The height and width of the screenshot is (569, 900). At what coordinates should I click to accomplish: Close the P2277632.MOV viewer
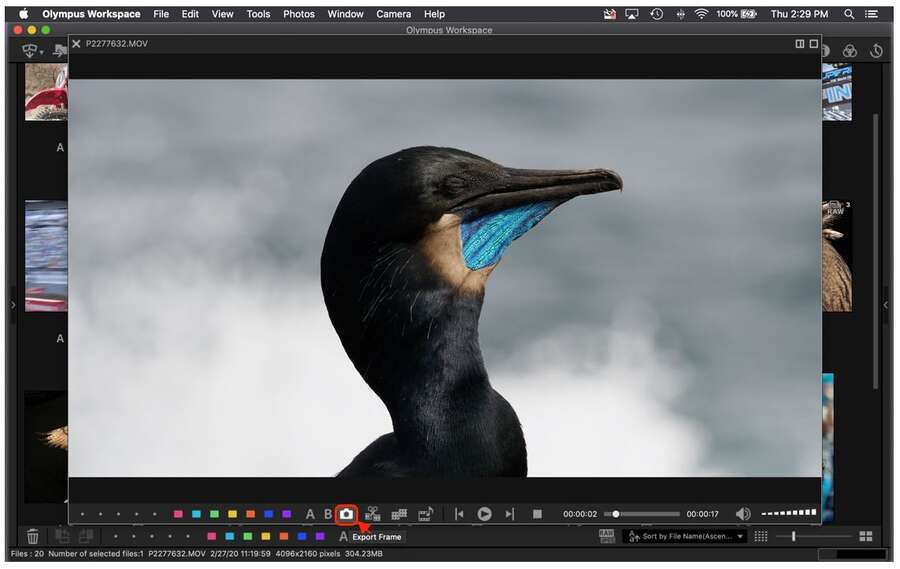[x=76, y=44]
